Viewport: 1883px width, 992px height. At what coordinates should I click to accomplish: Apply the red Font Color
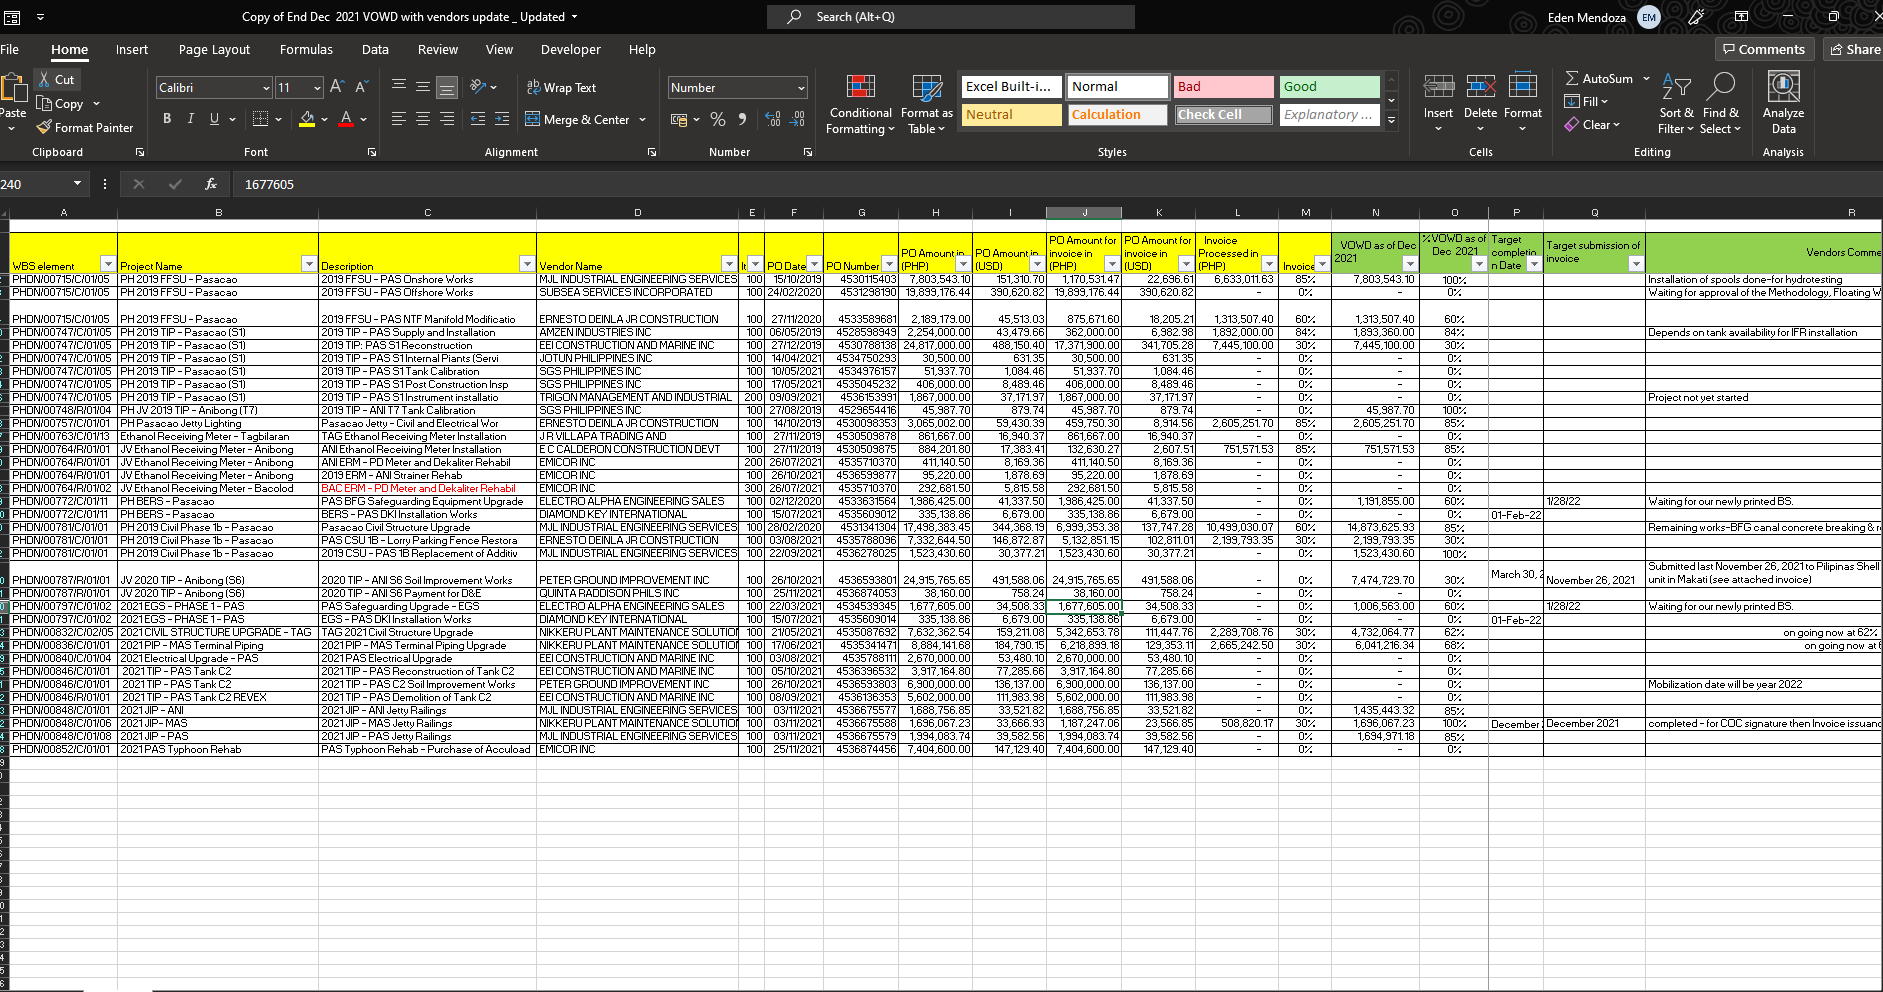[x=346, y=119]
